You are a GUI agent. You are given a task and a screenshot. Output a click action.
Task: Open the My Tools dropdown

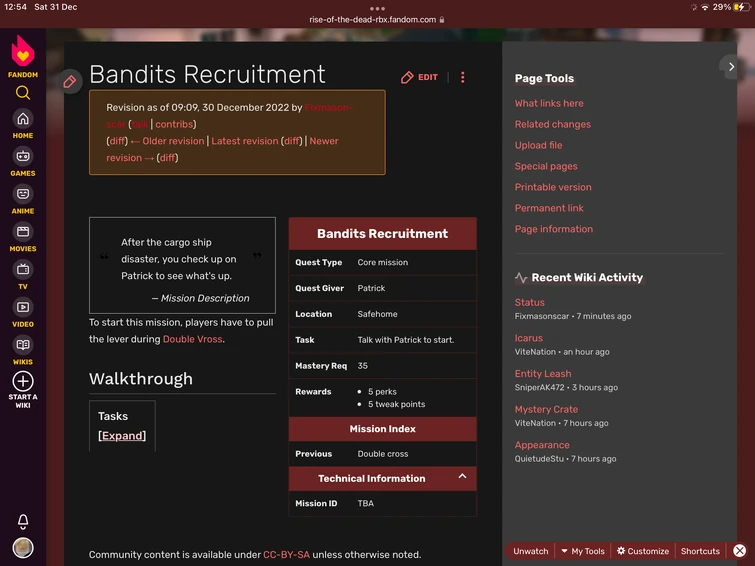point(583,551)
